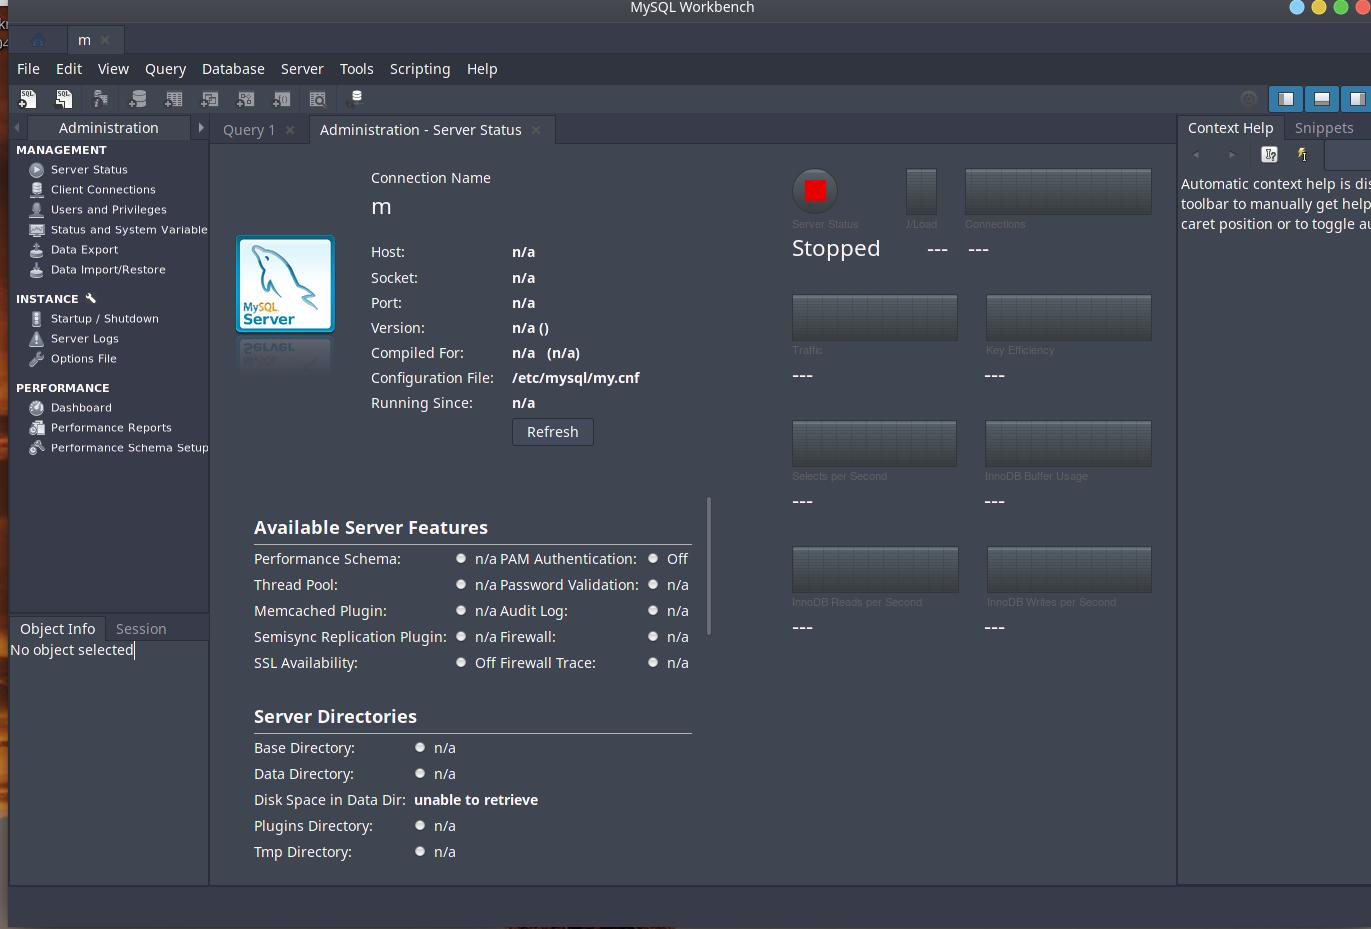This screenshot has width=1371, height=929.
Task: Open Performance Reports
Action: (x=111, y=428)
